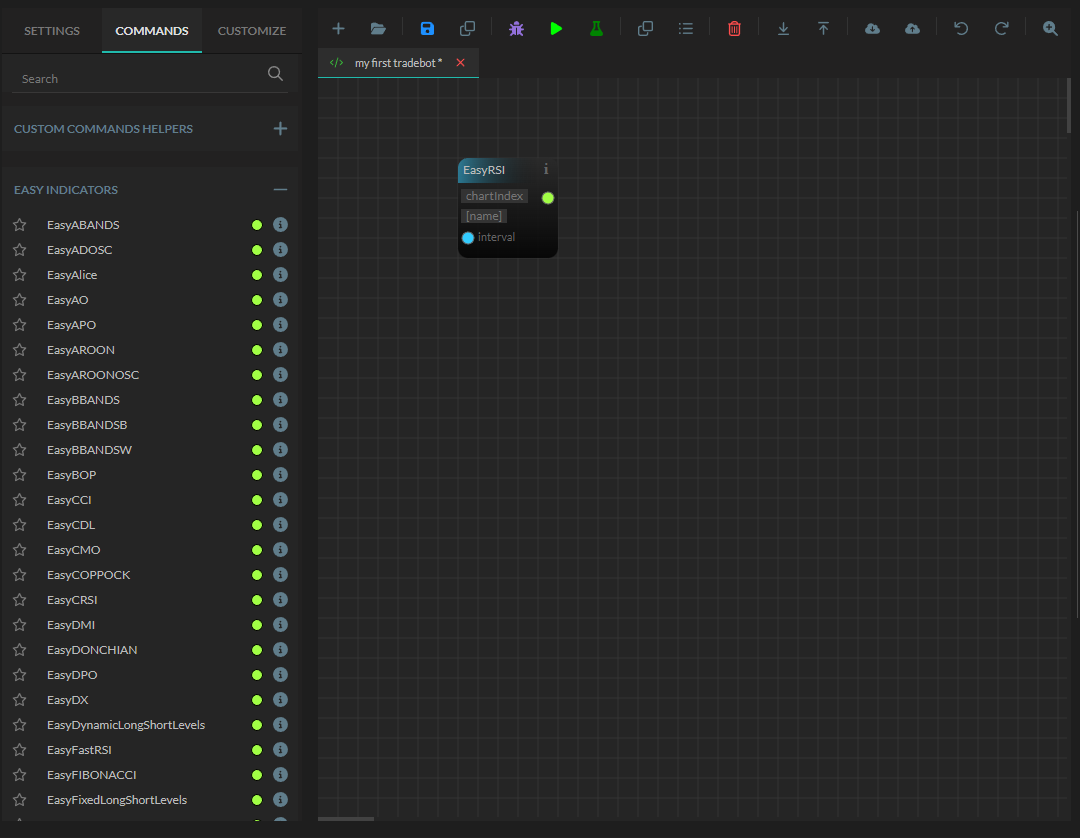1080x838 pixels.
Task: Upload script to cloud with the cloud icon
Action: coord(912,28)
